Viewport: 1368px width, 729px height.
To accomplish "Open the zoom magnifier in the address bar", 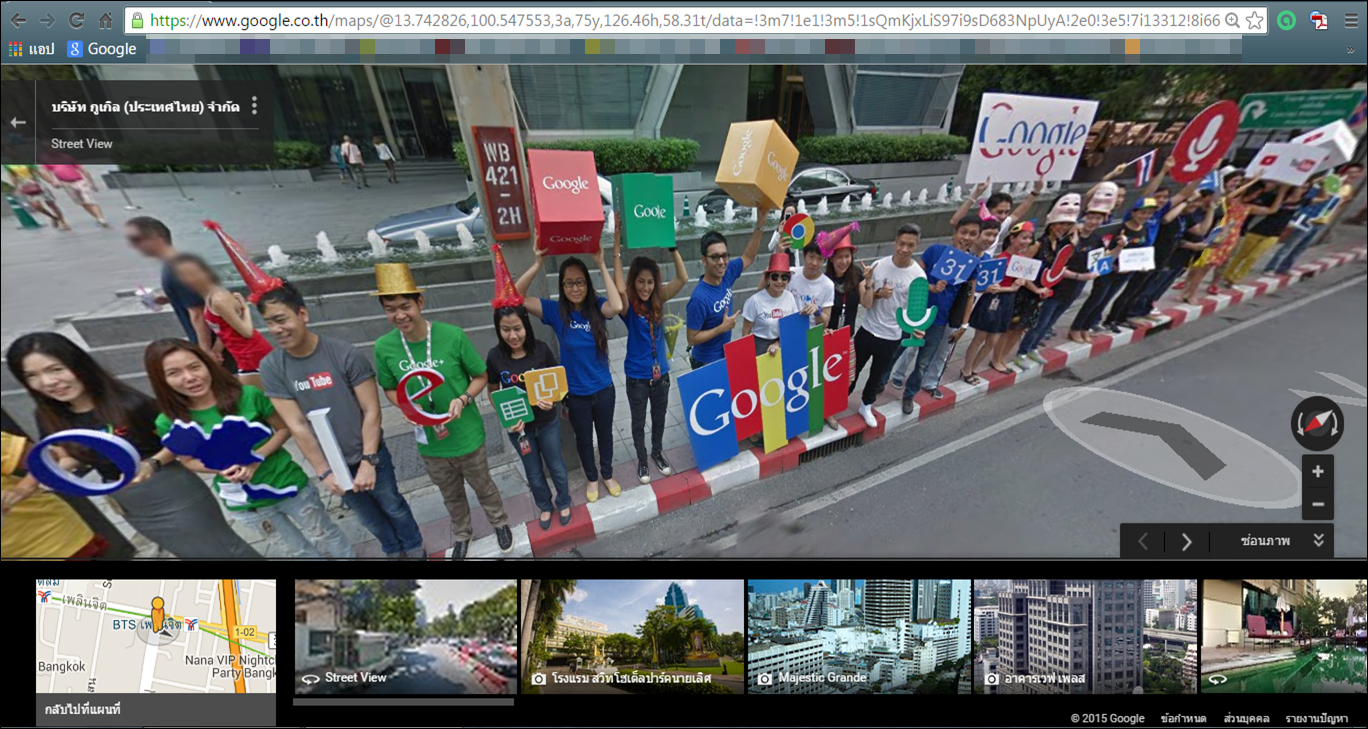I will pos(1232,20).
